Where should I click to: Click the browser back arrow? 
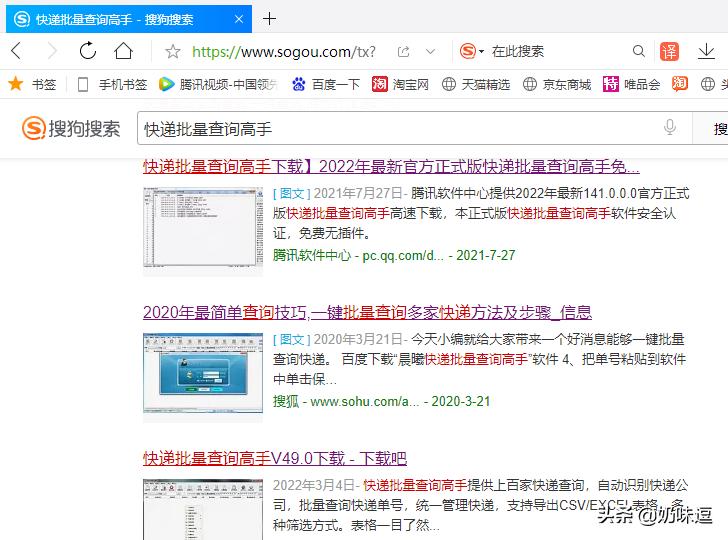point(16,51)
